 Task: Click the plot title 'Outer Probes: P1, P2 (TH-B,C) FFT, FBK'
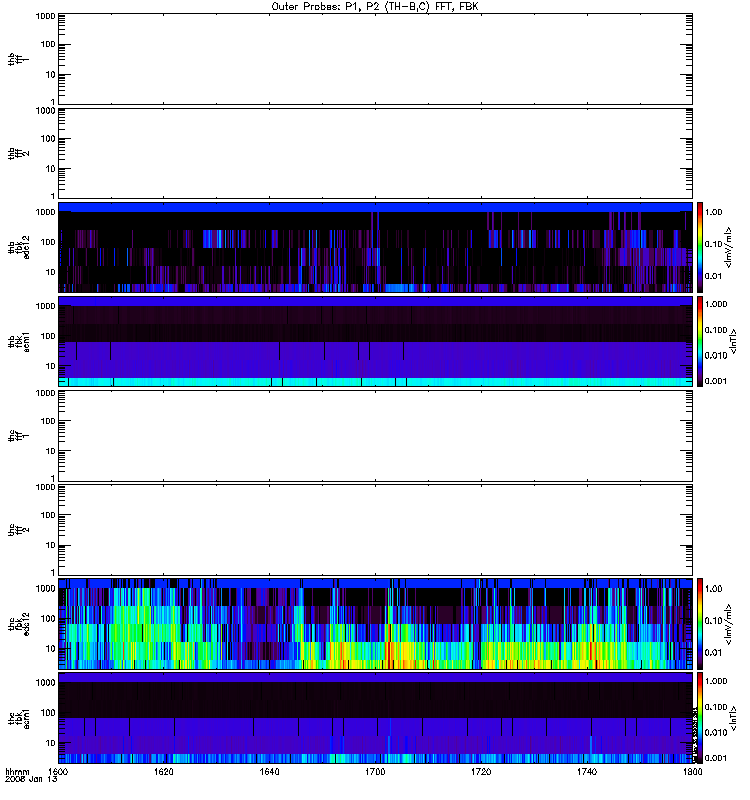coord(375,6)
